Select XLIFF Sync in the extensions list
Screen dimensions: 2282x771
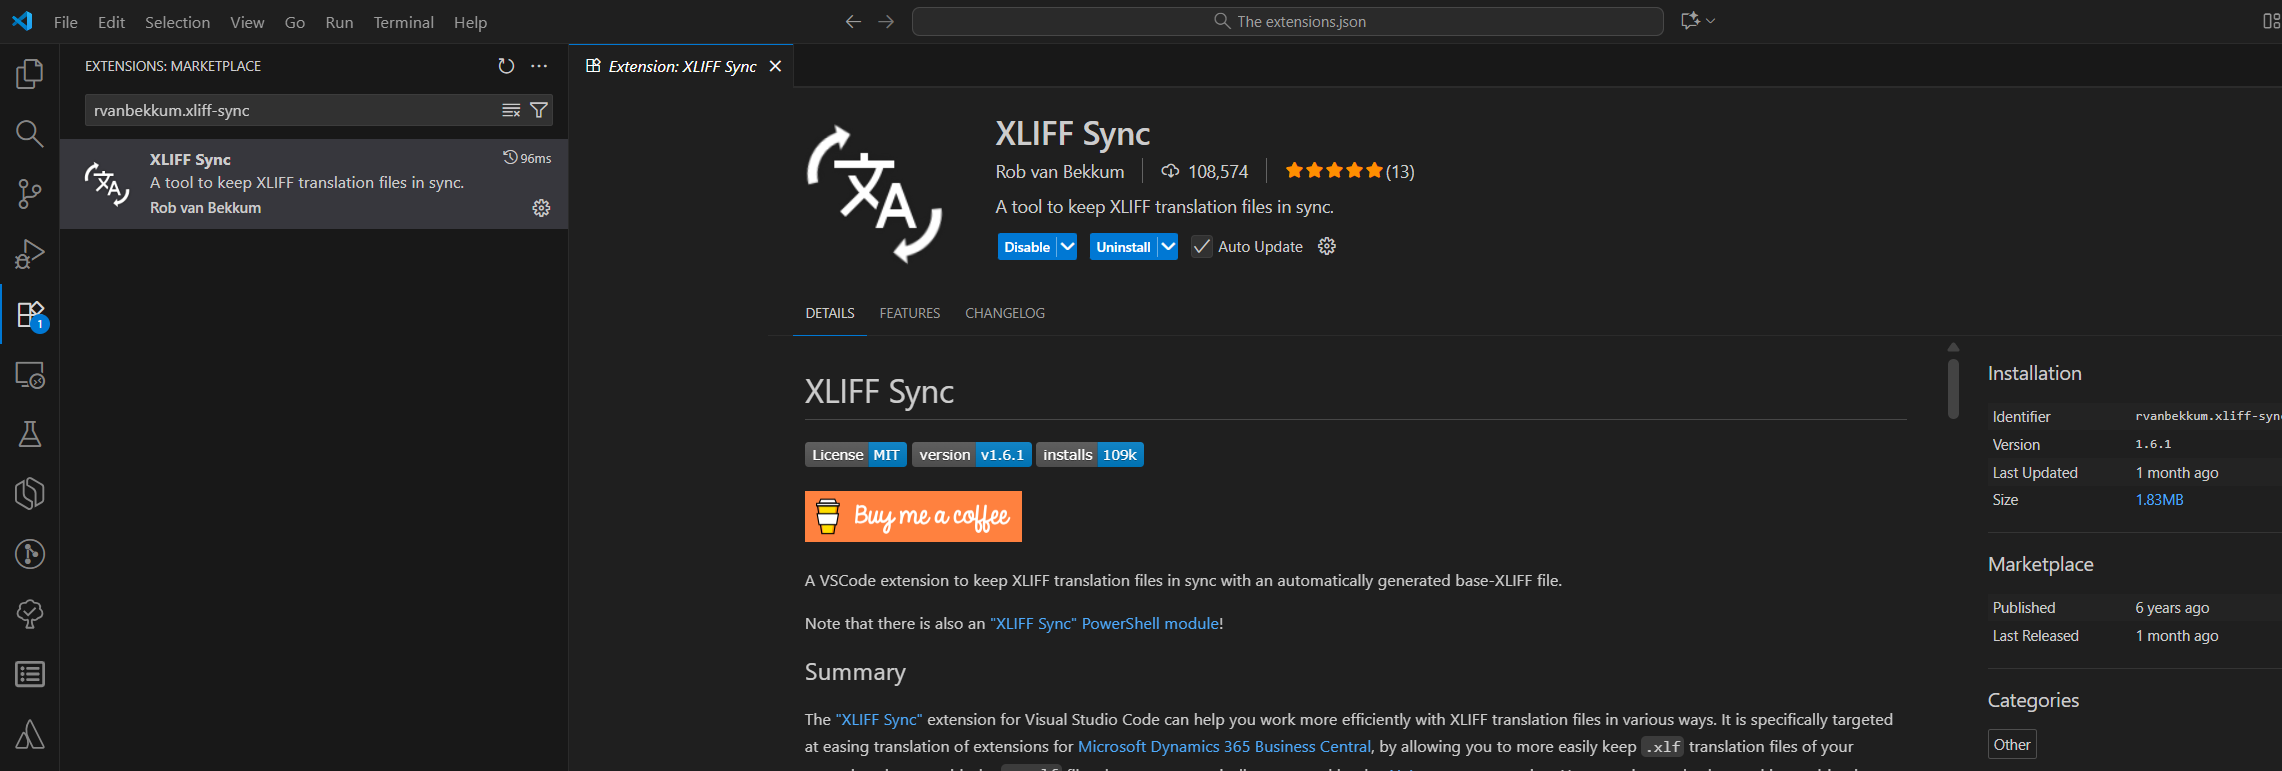coord(314,184)
